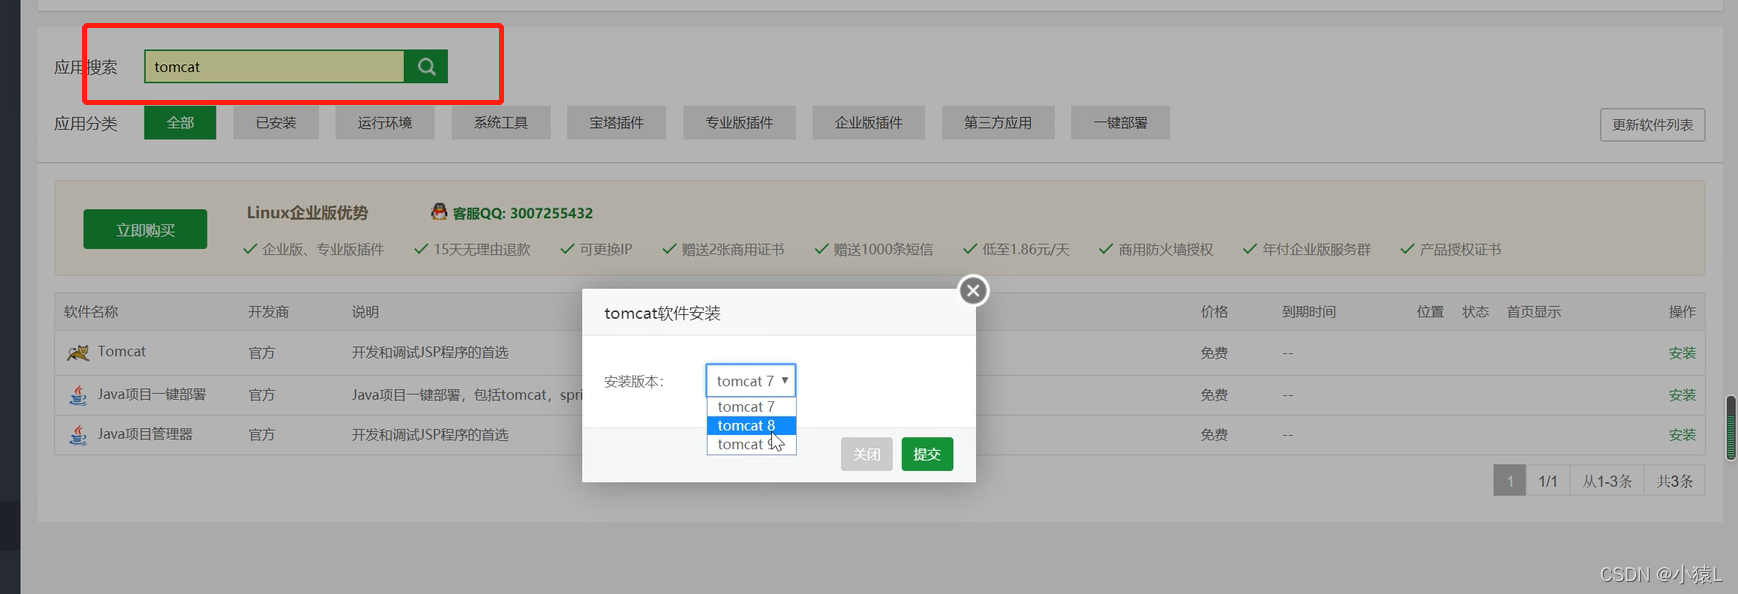Click page number 1 in pagination

1510,481
